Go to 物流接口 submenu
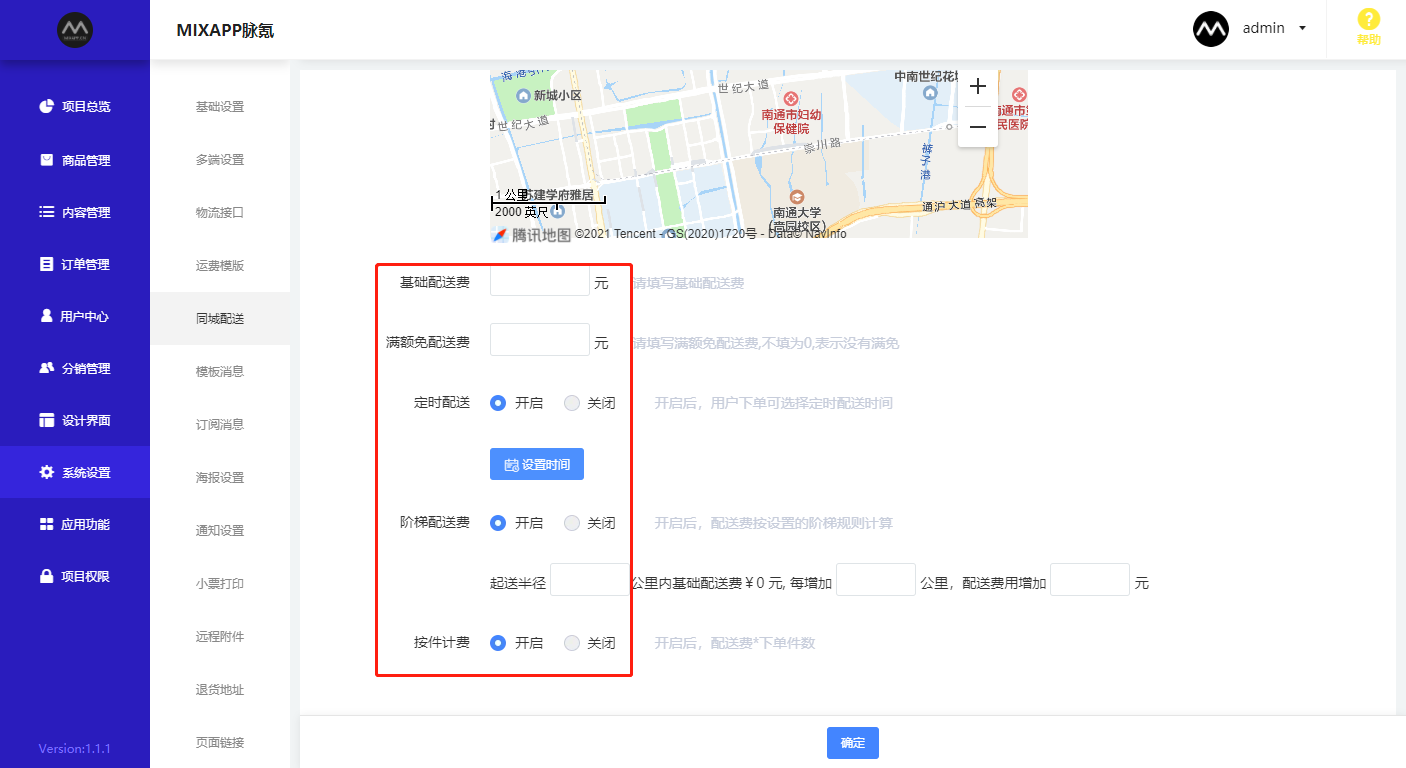 tap(220, 213)
